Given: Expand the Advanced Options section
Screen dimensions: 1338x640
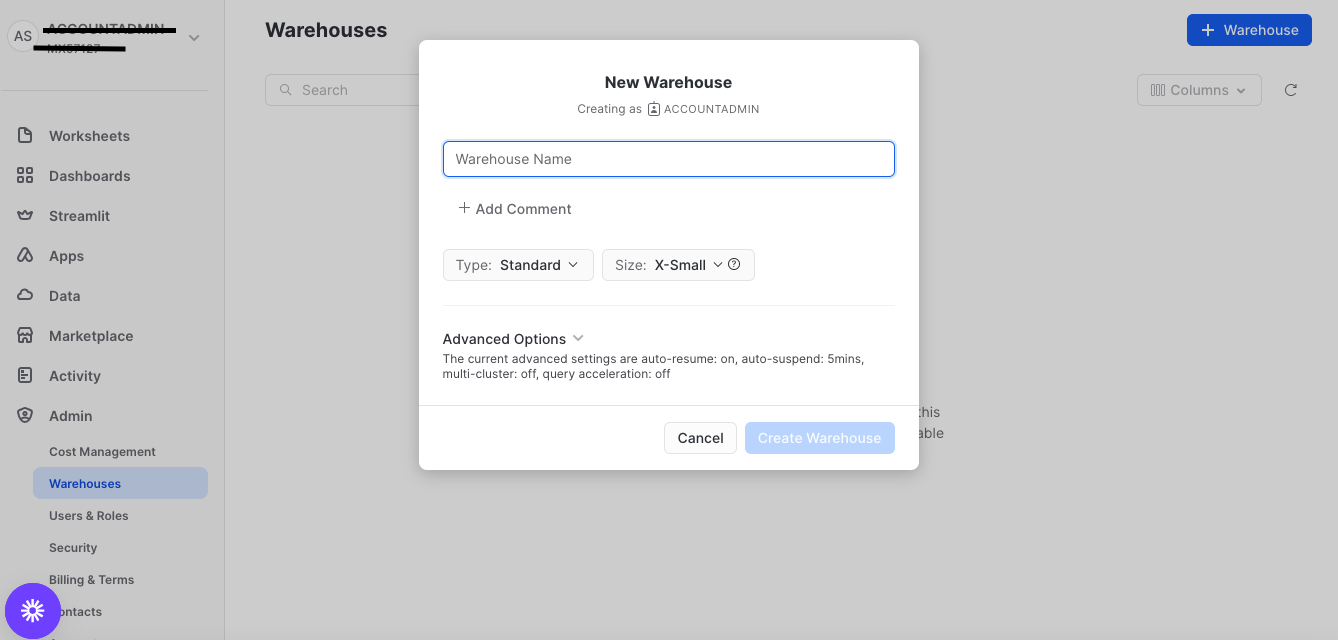Looking at the screenshot, I should [x=513, y=339].
